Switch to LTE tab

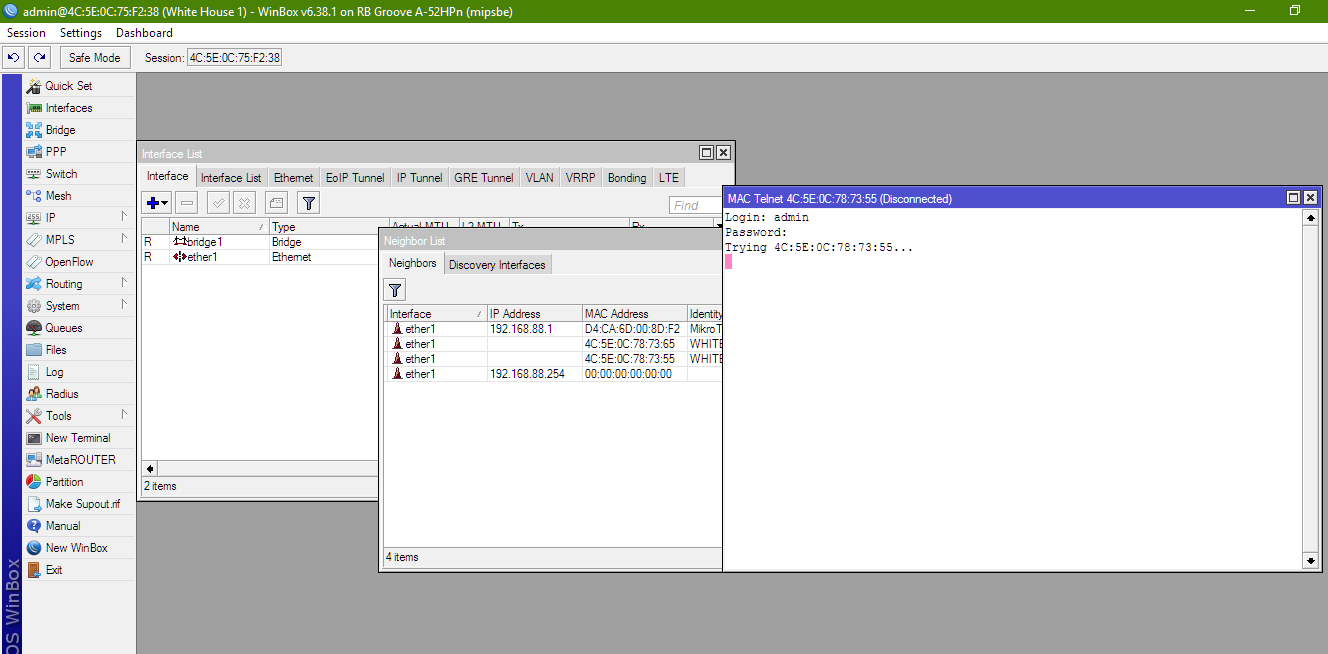pyautogui.click(x=669, y=178)
